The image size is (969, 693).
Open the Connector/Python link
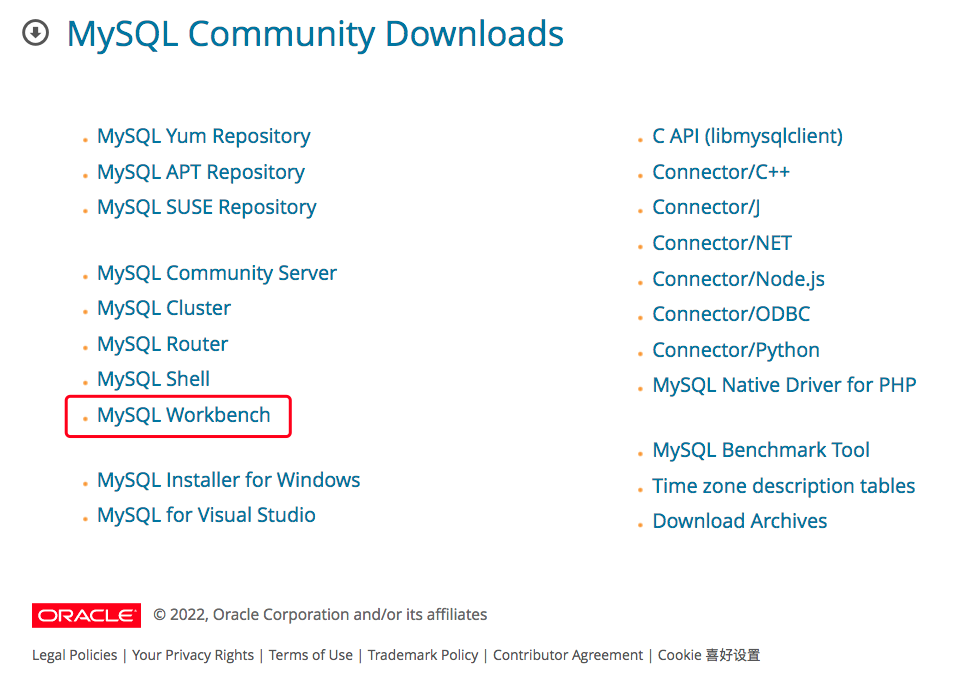(736, 350)
